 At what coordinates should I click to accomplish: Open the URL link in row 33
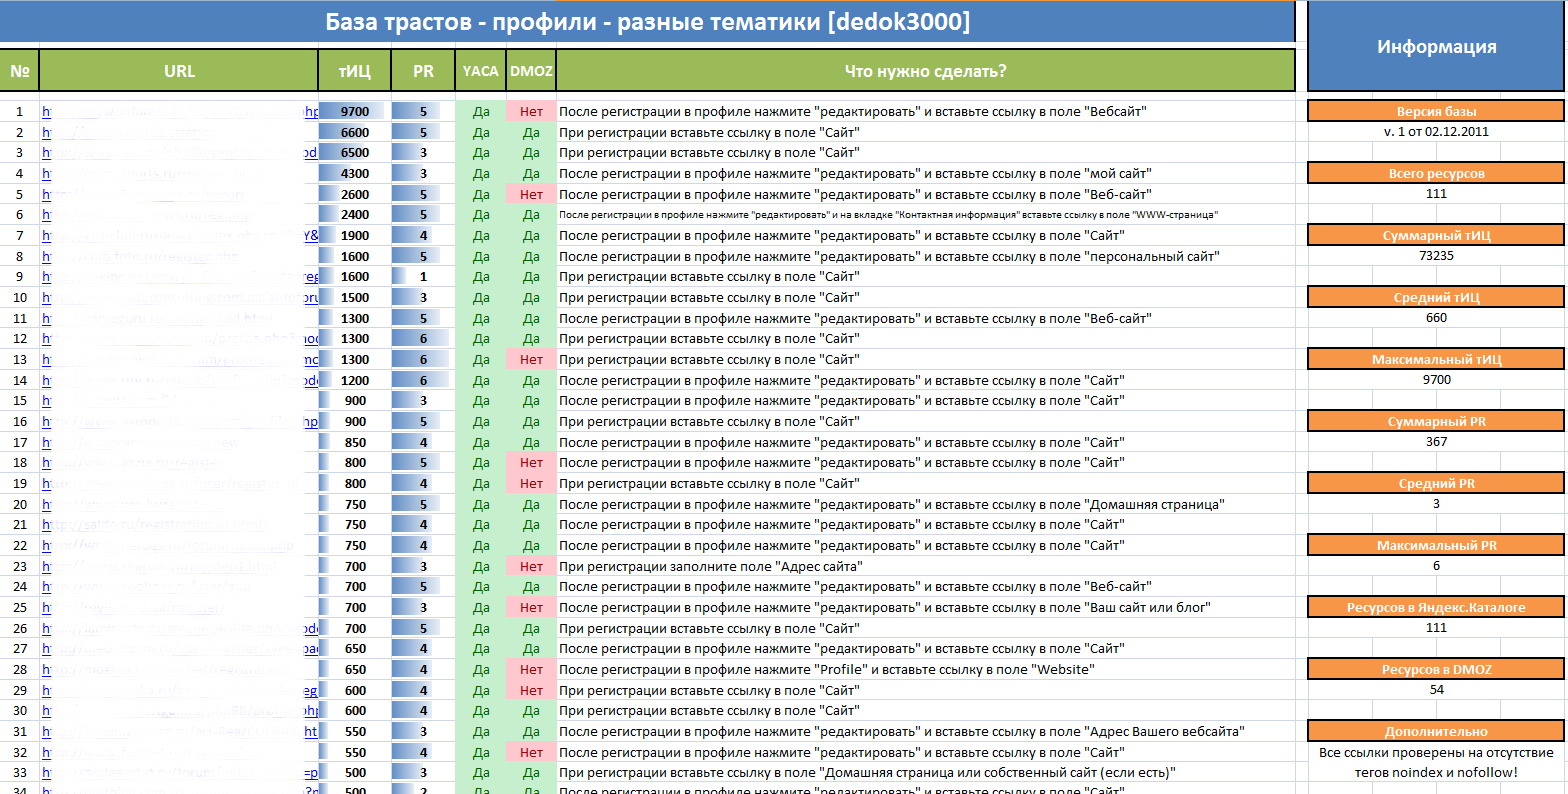pyautogui.click(x=180, y=773)
